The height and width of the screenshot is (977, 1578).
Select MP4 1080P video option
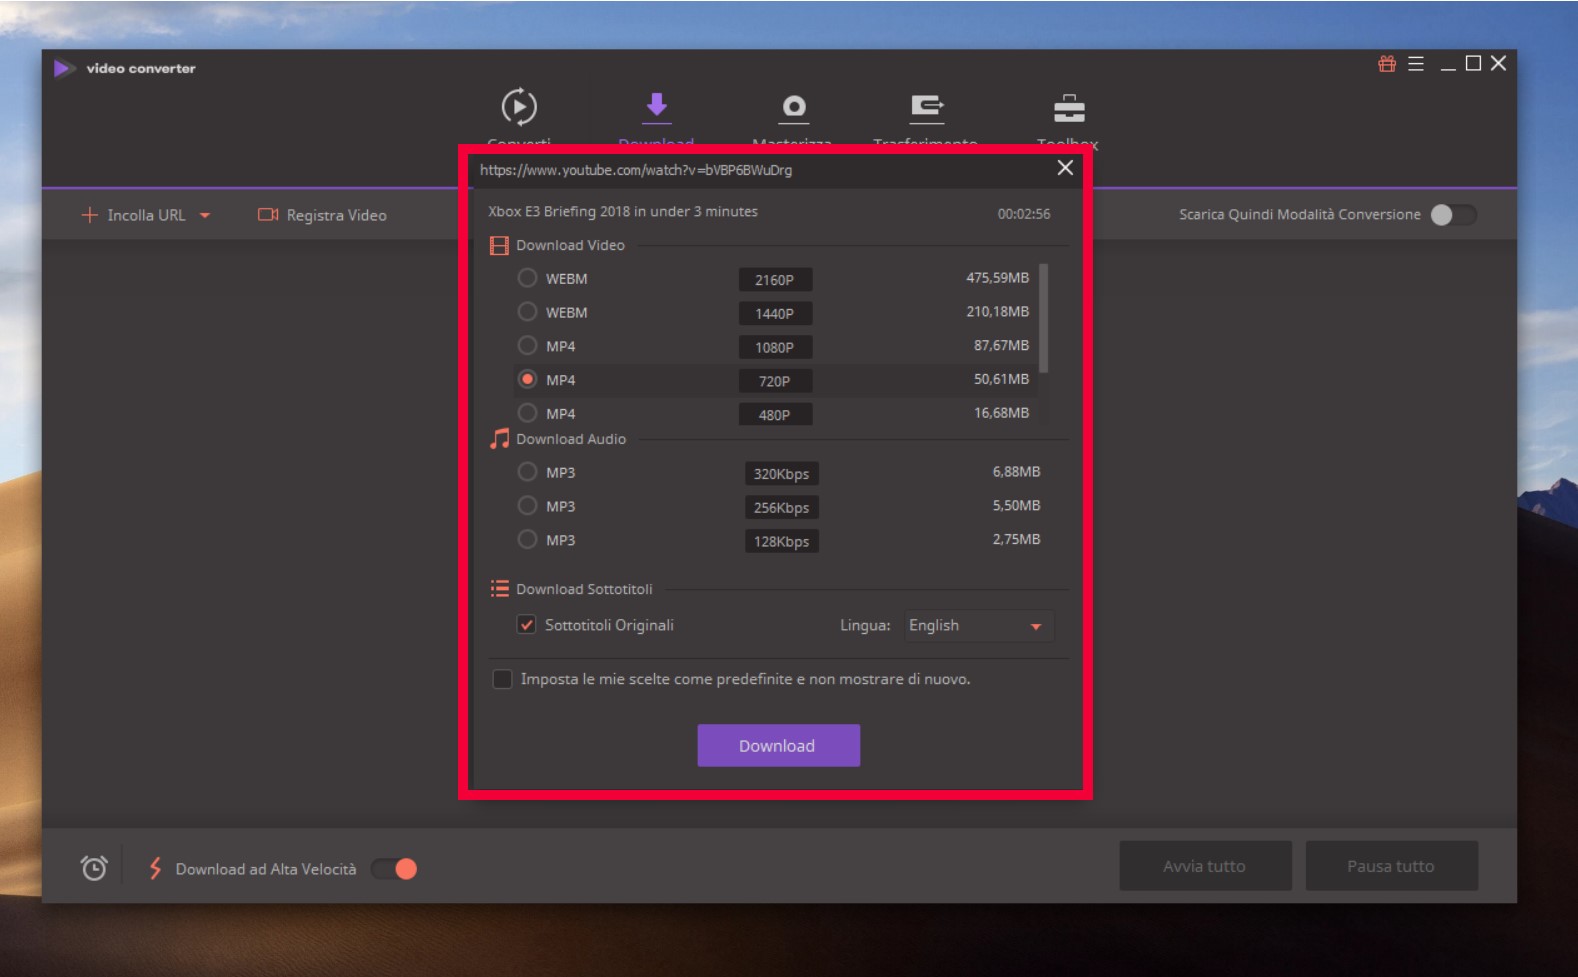(527, 346)
